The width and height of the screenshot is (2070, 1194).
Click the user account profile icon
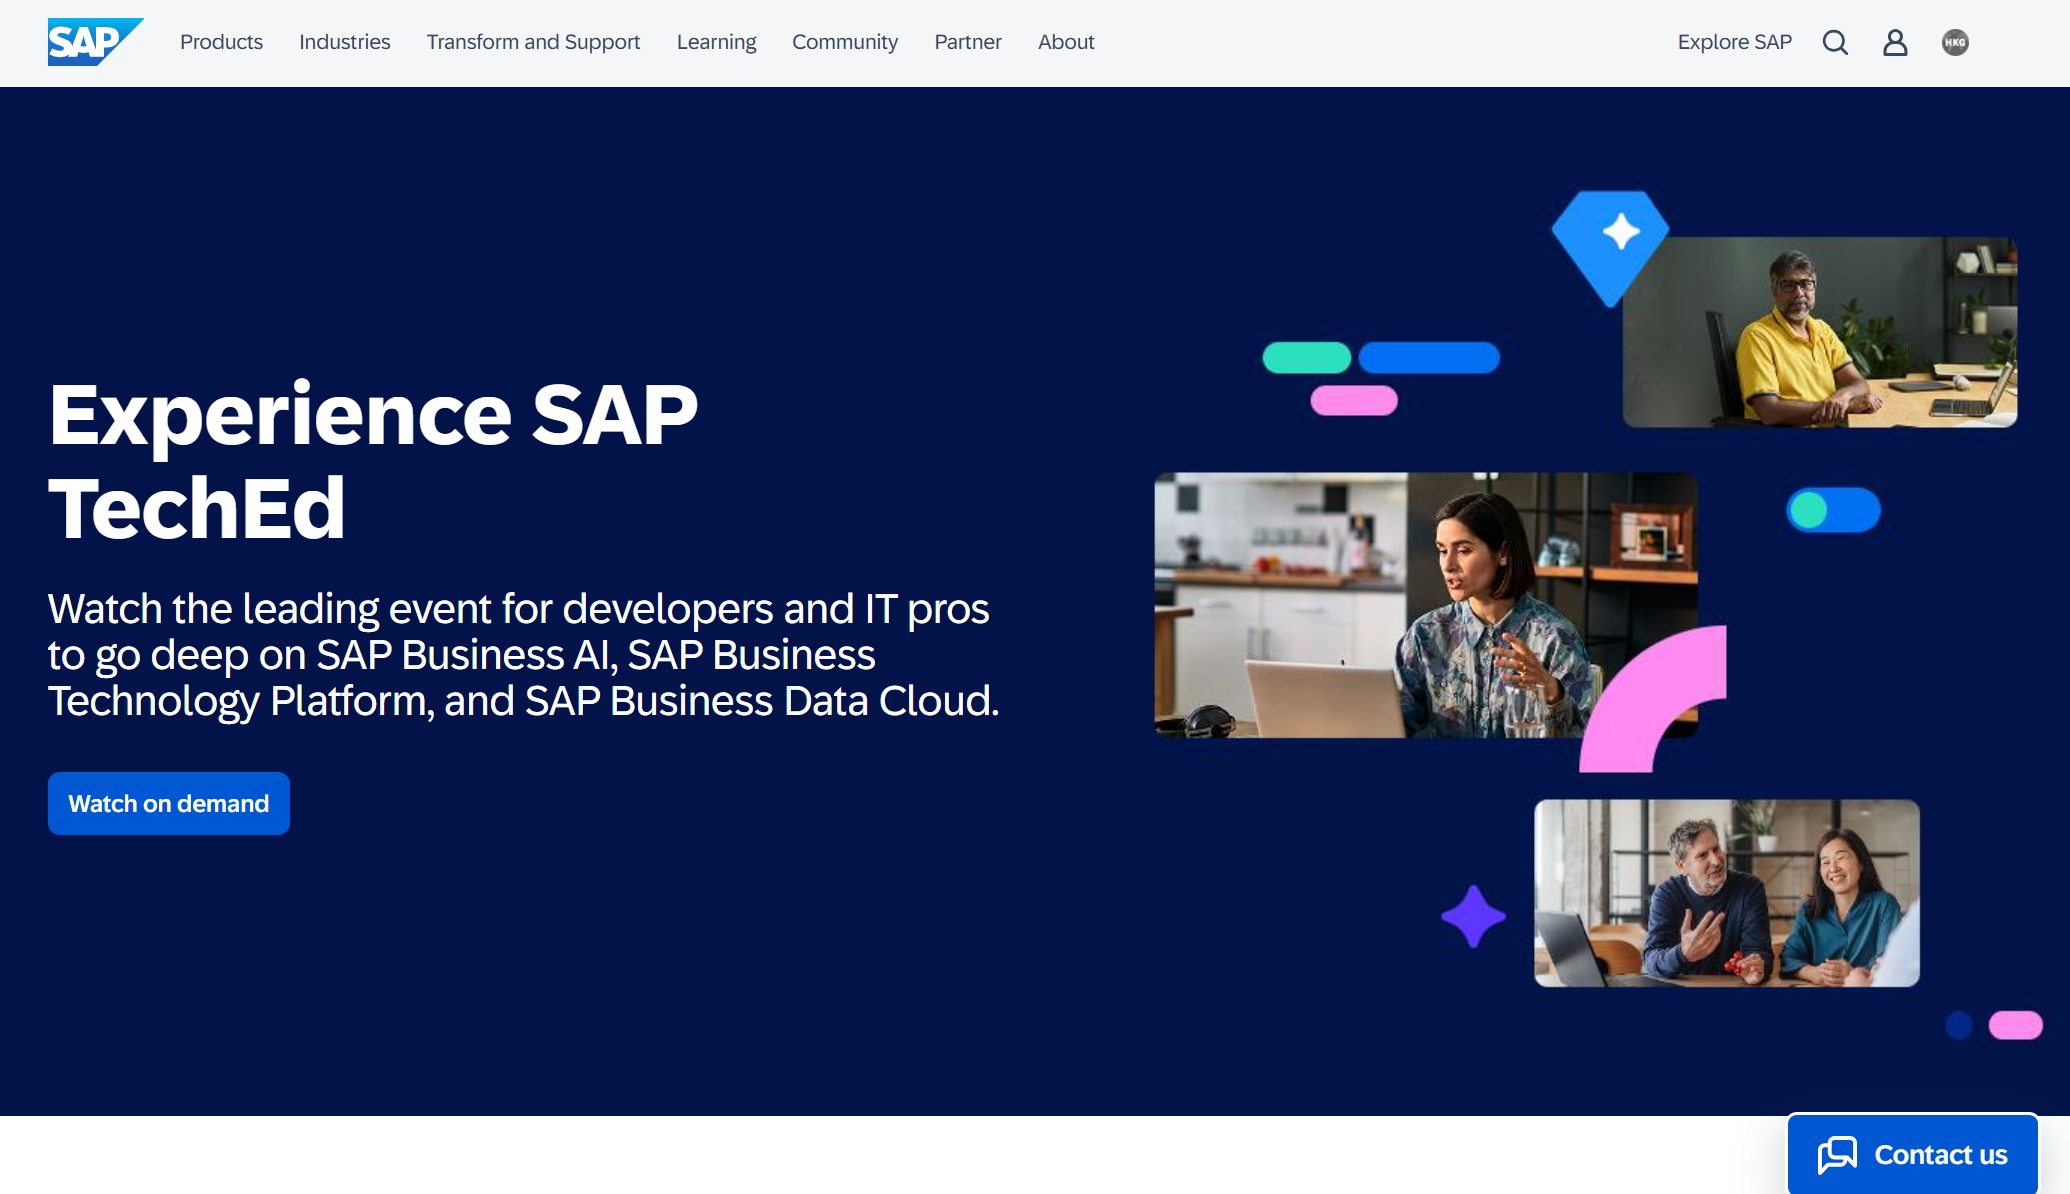[x=1895, y=42]
